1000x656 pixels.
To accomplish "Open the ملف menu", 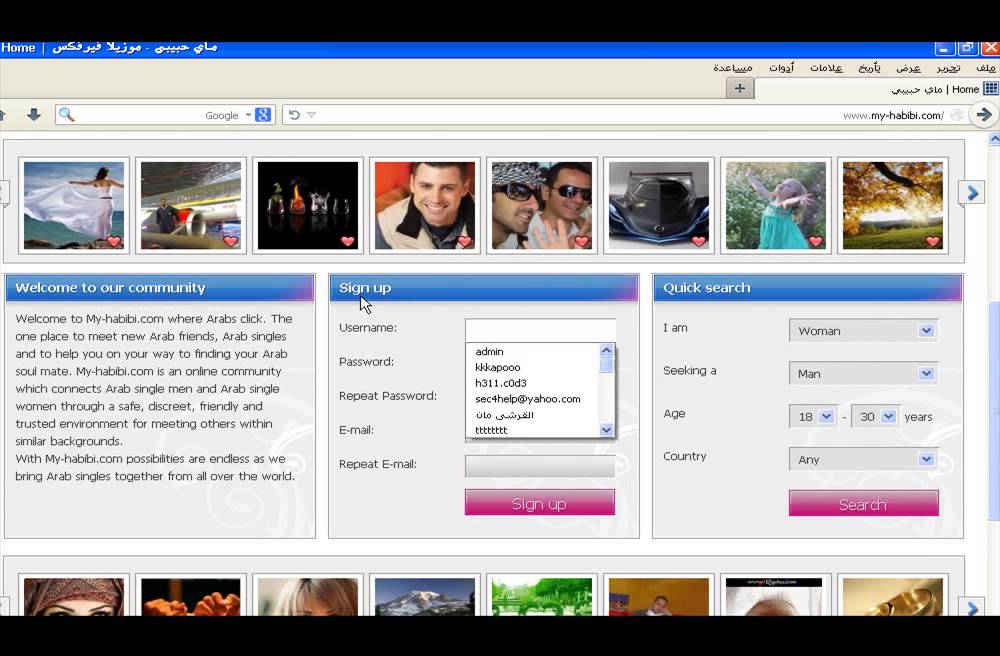I will tap(986, 68).
